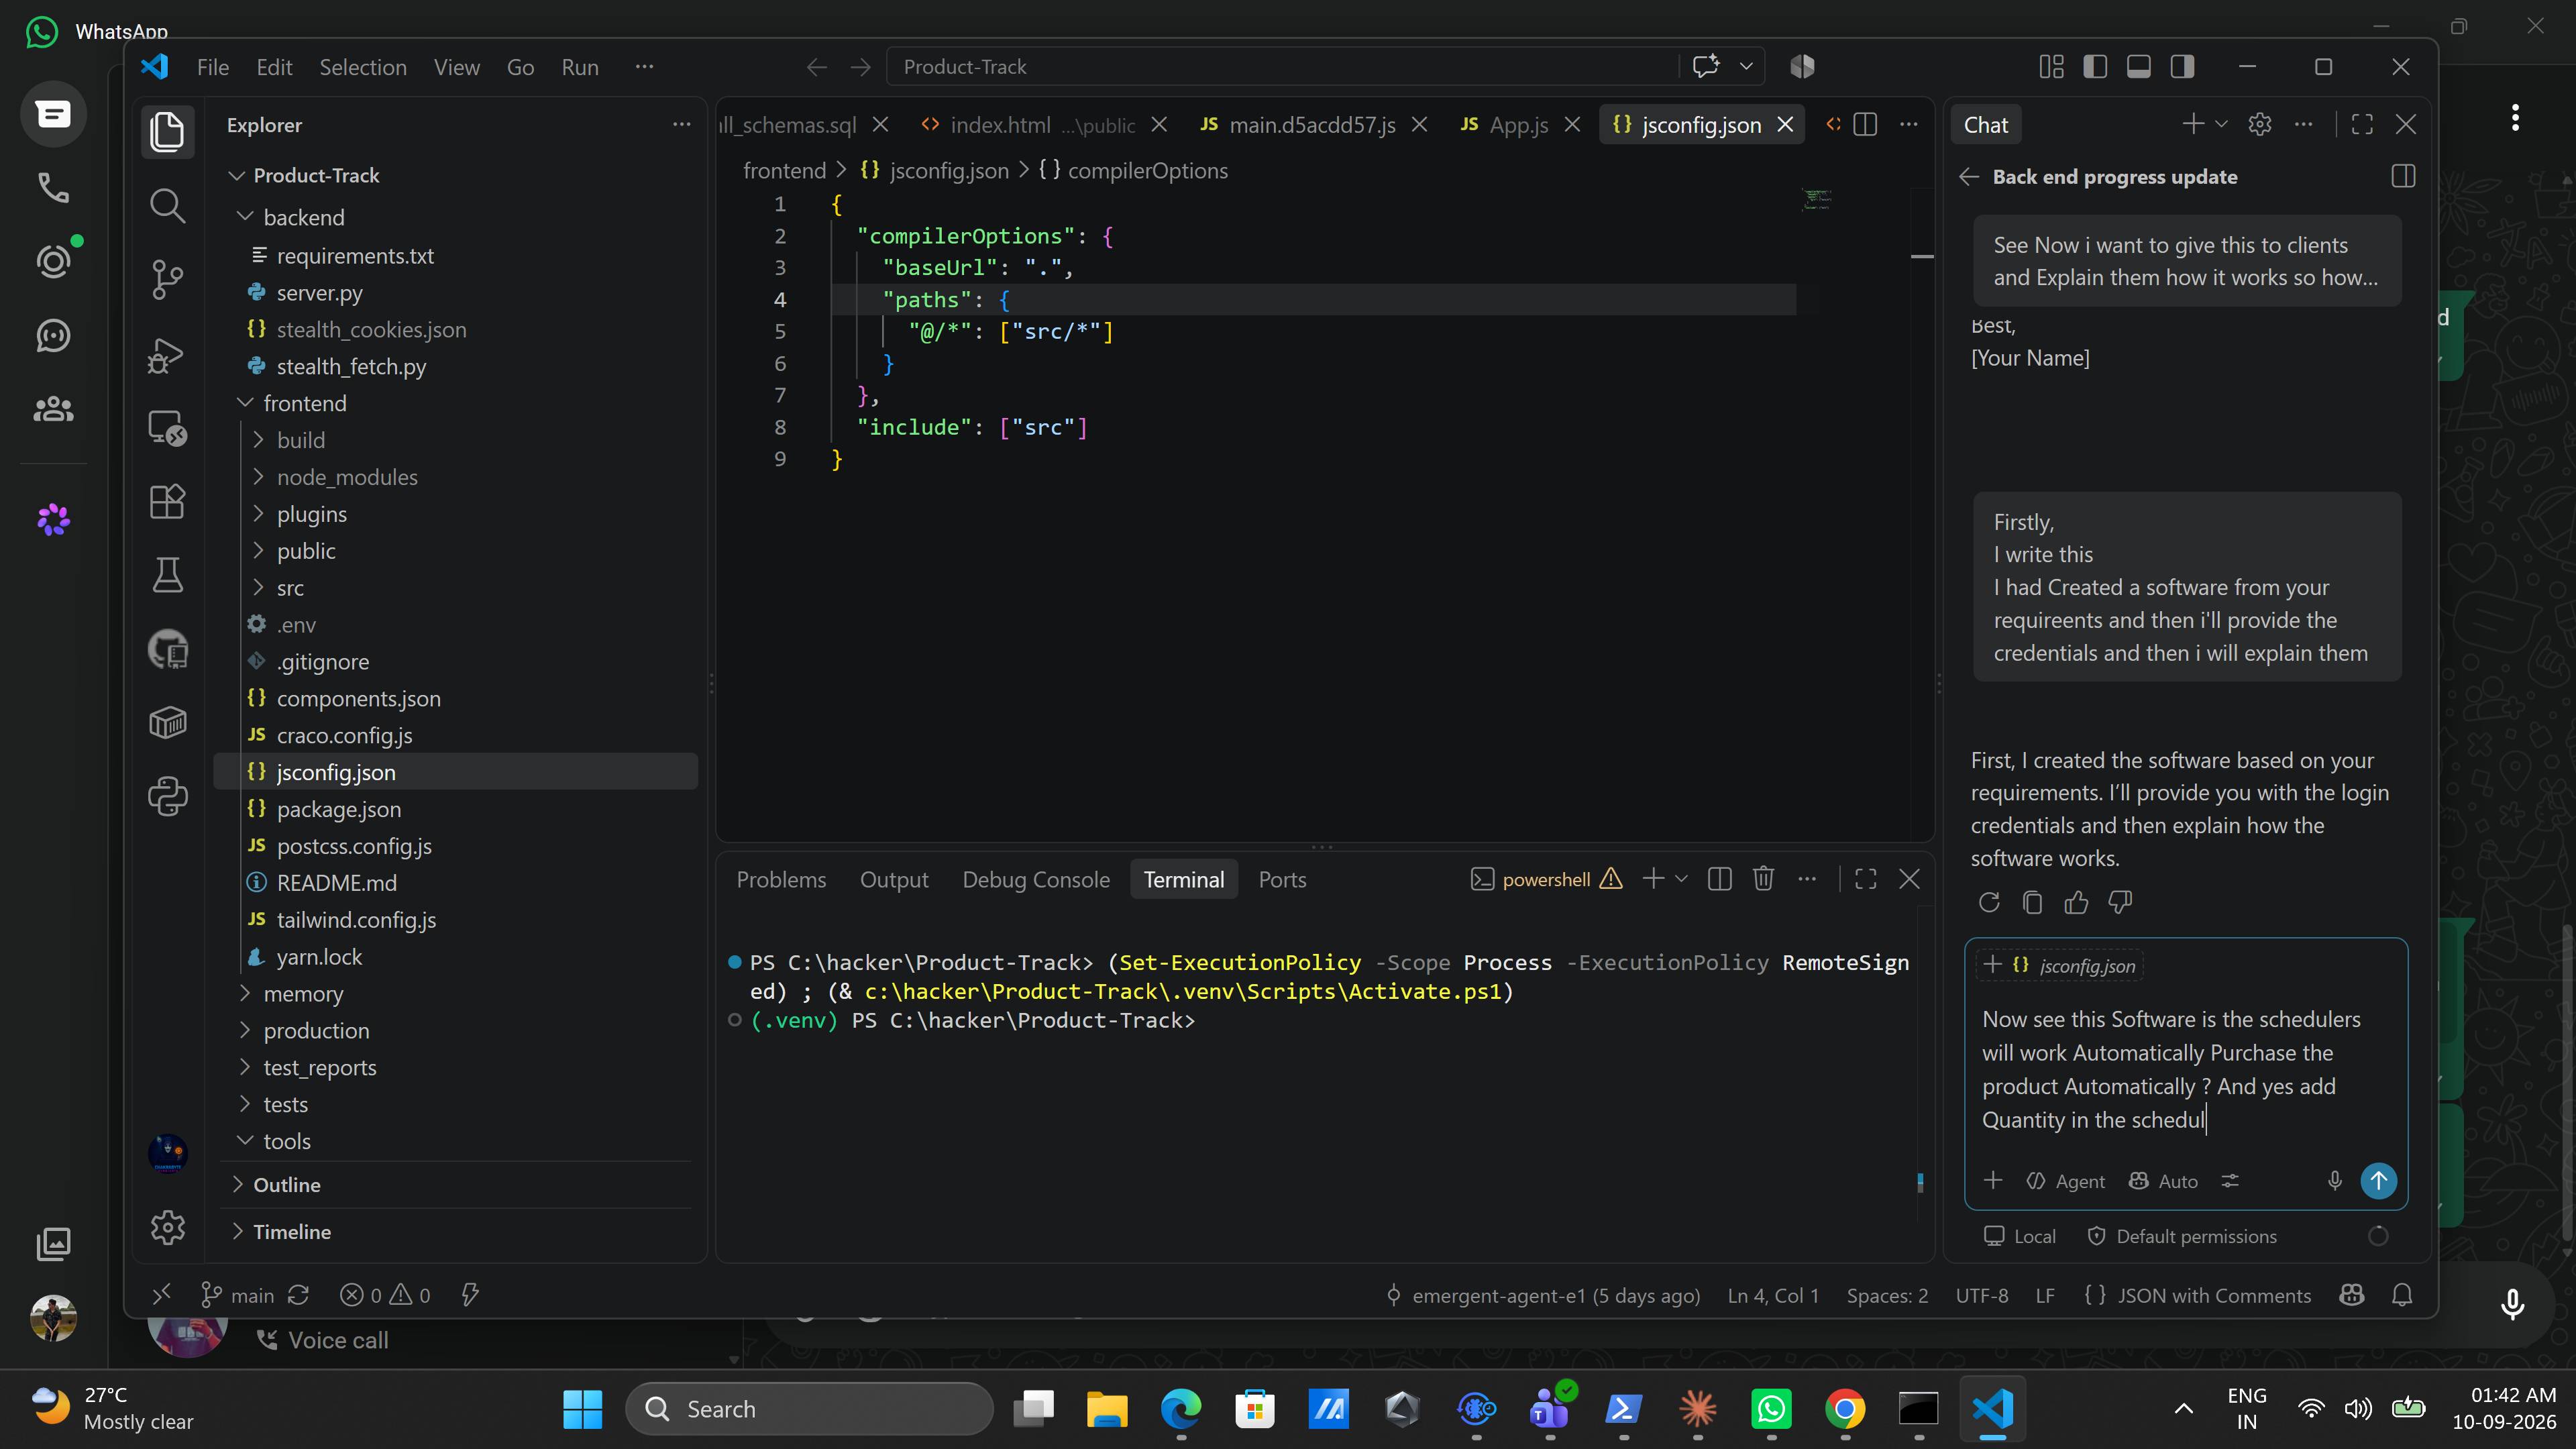Viewport: 2576px width, 1449px height.
Task: Open the Extensions view
Action: (x=167, y=501)
